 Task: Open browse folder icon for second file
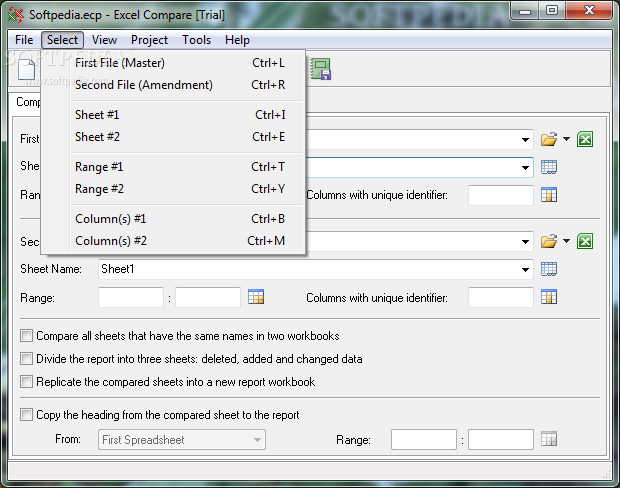(549, 241)
